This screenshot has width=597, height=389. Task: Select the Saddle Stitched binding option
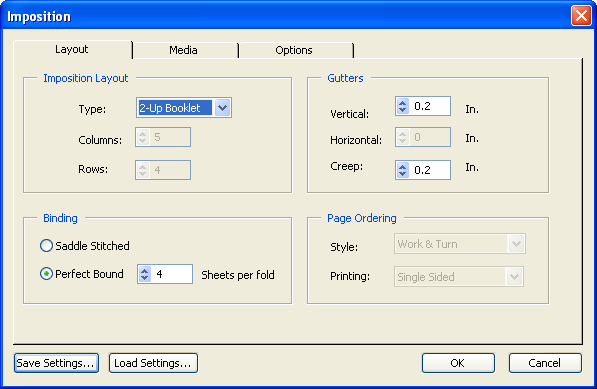[46, 246]
